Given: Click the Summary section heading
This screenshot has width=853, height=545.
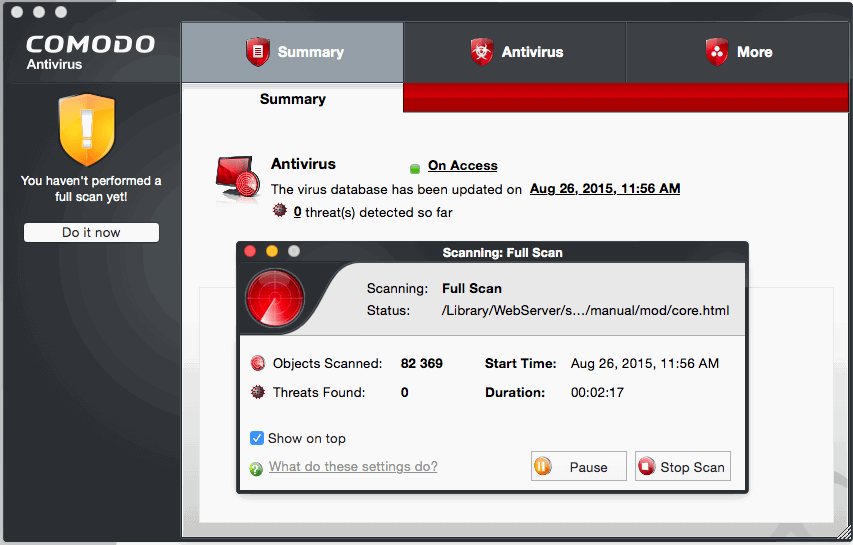Looking at the screenshot, I should tap(293, 99).
